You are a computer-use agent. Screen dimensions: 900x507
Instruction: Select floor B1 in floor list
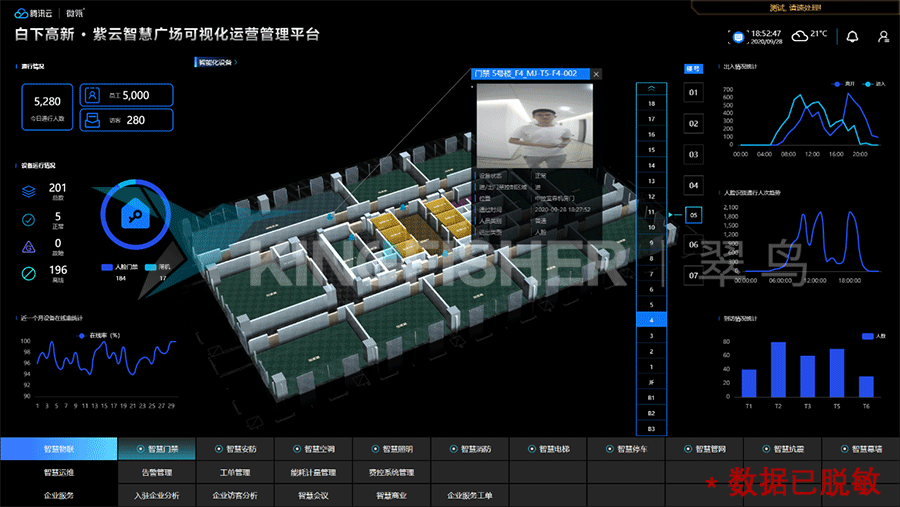(x=651, y=397)
